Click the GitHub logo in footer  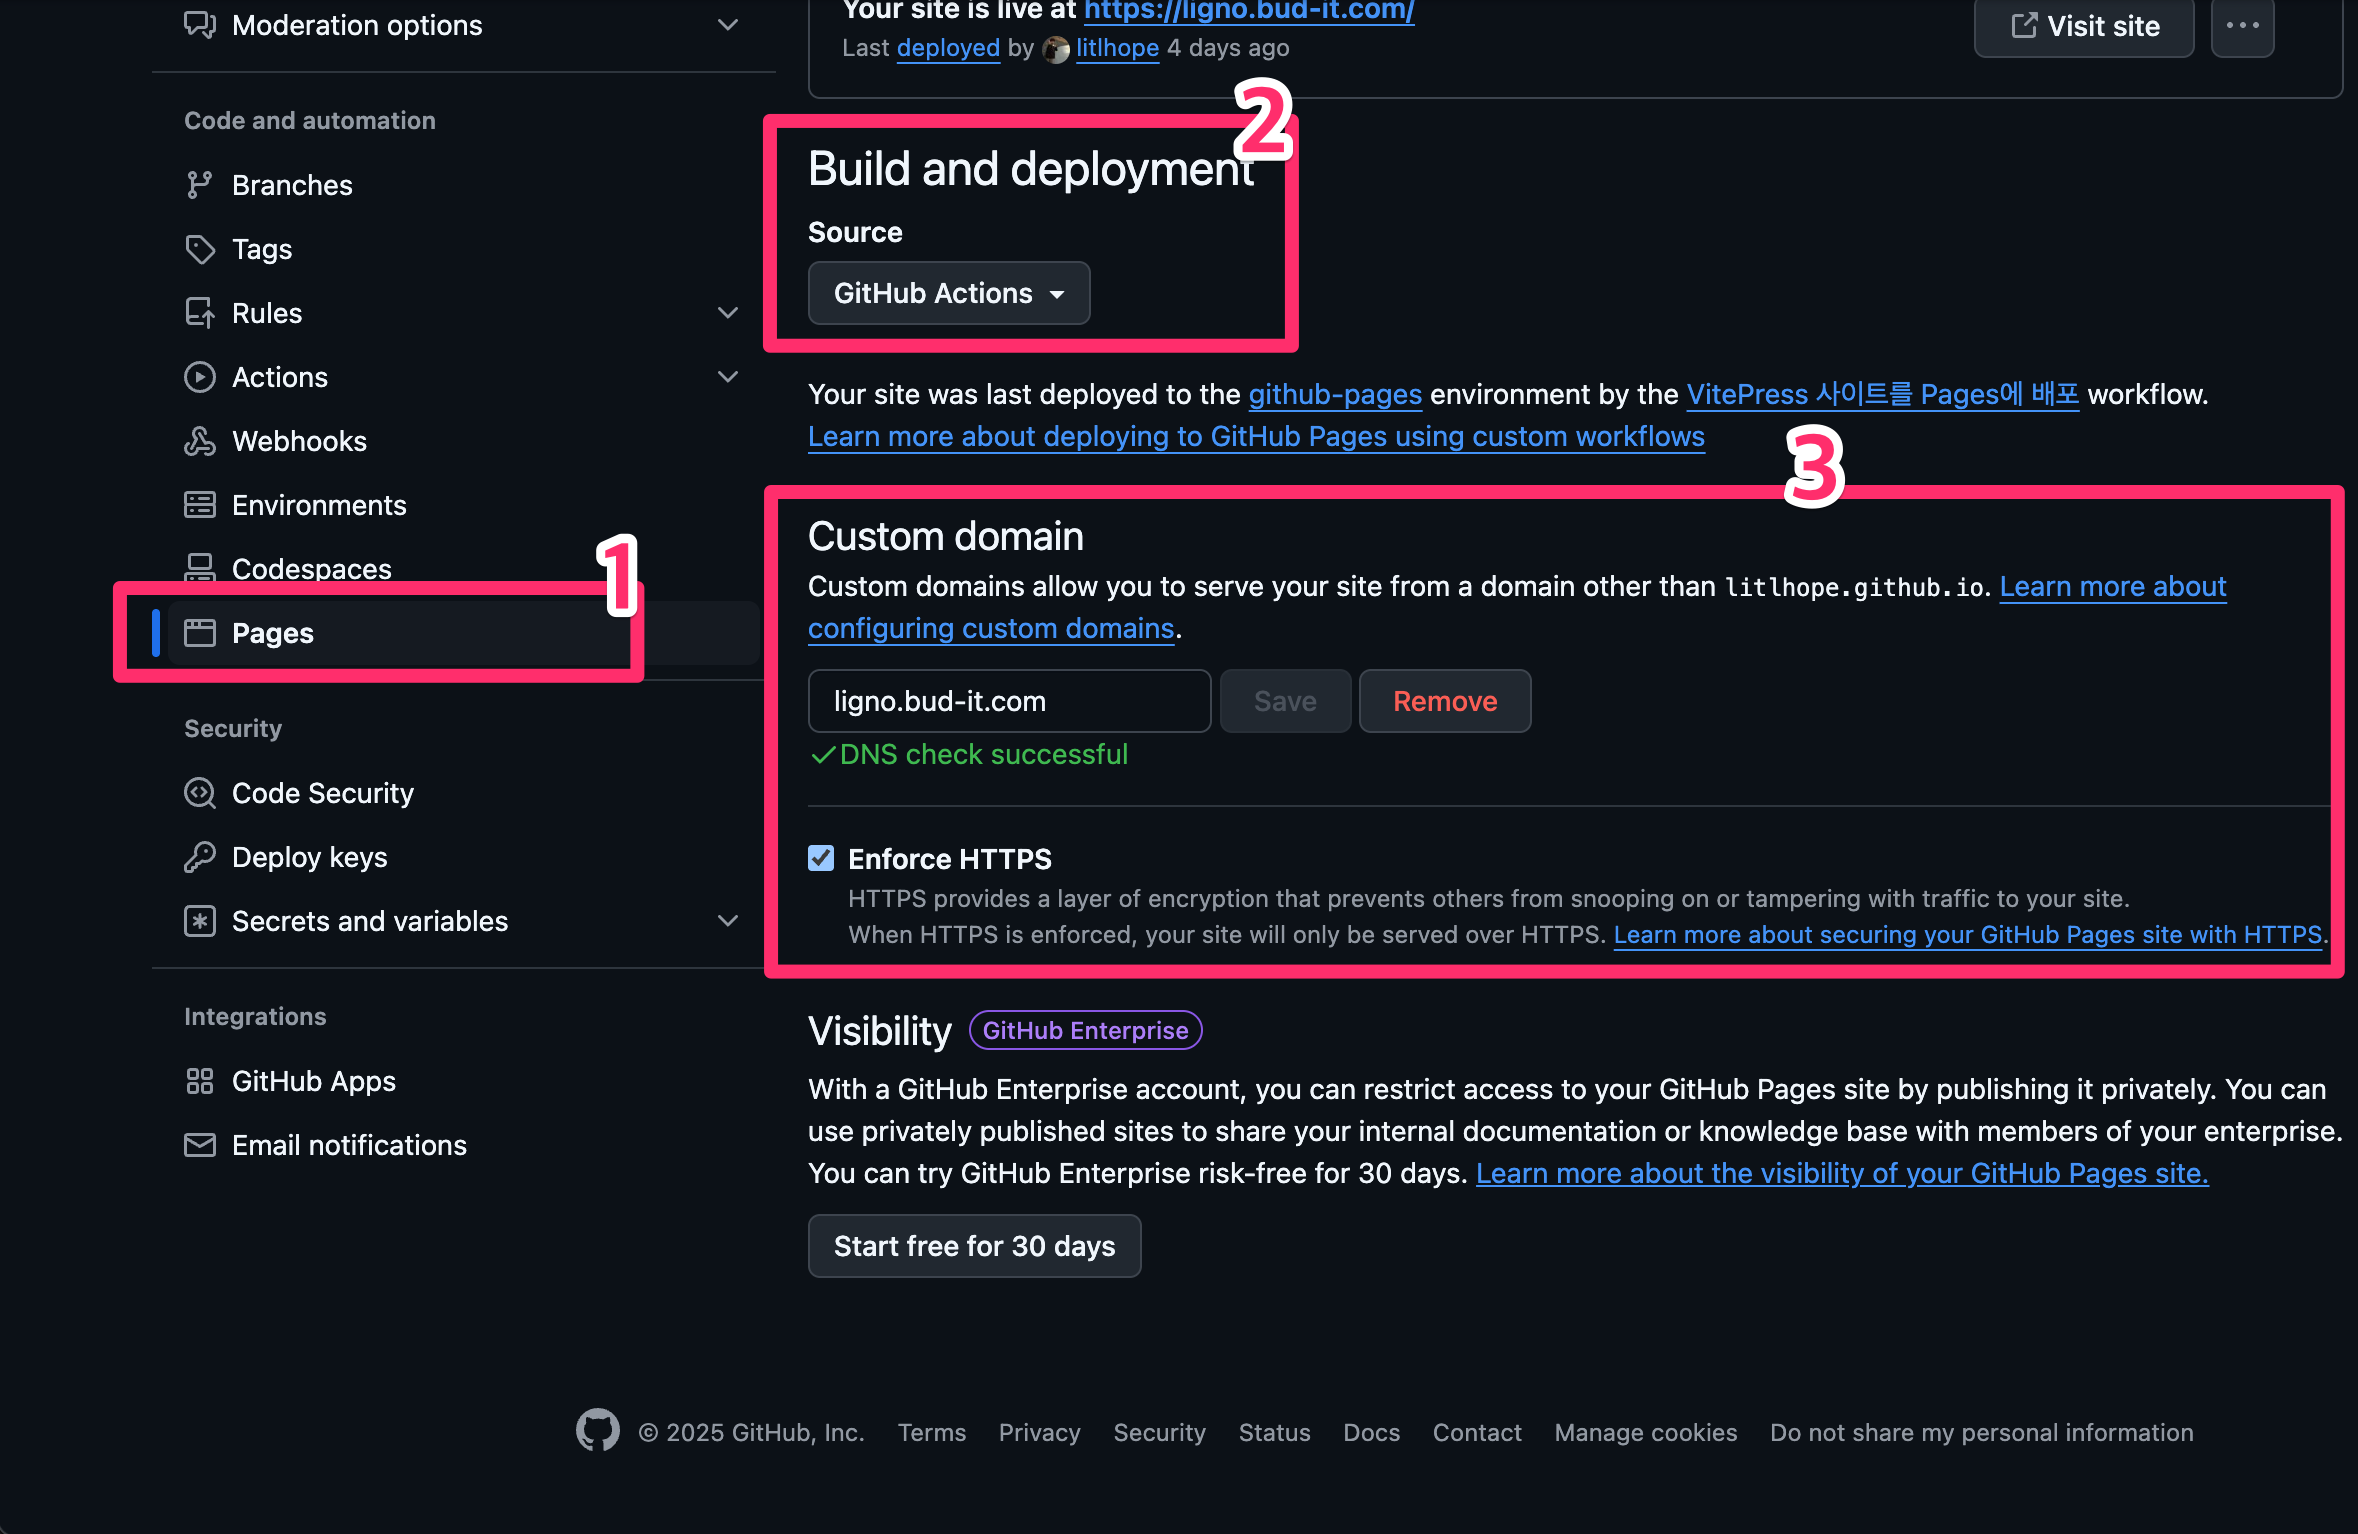[x=597, y=1431]
